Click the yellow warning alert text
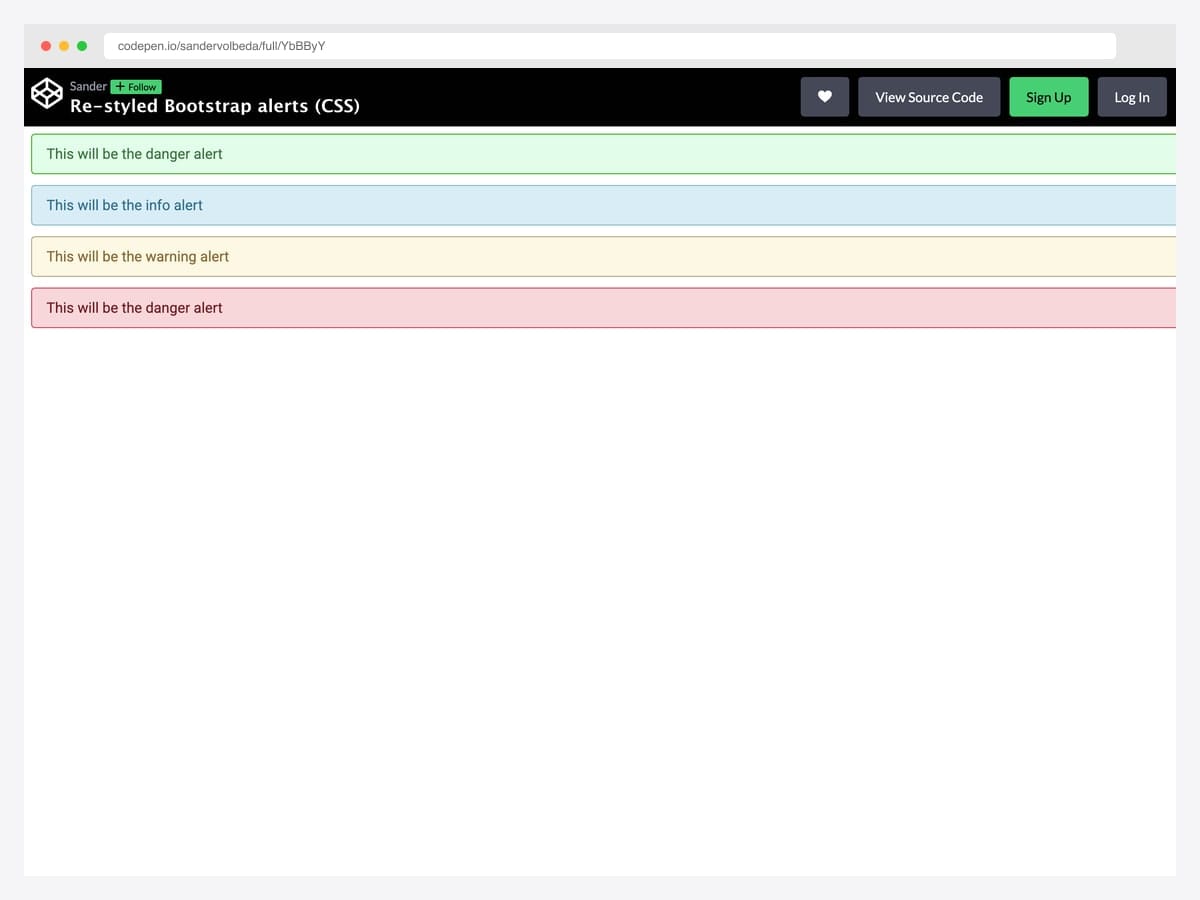This screenshot has height=900, width=1200. 138,257
